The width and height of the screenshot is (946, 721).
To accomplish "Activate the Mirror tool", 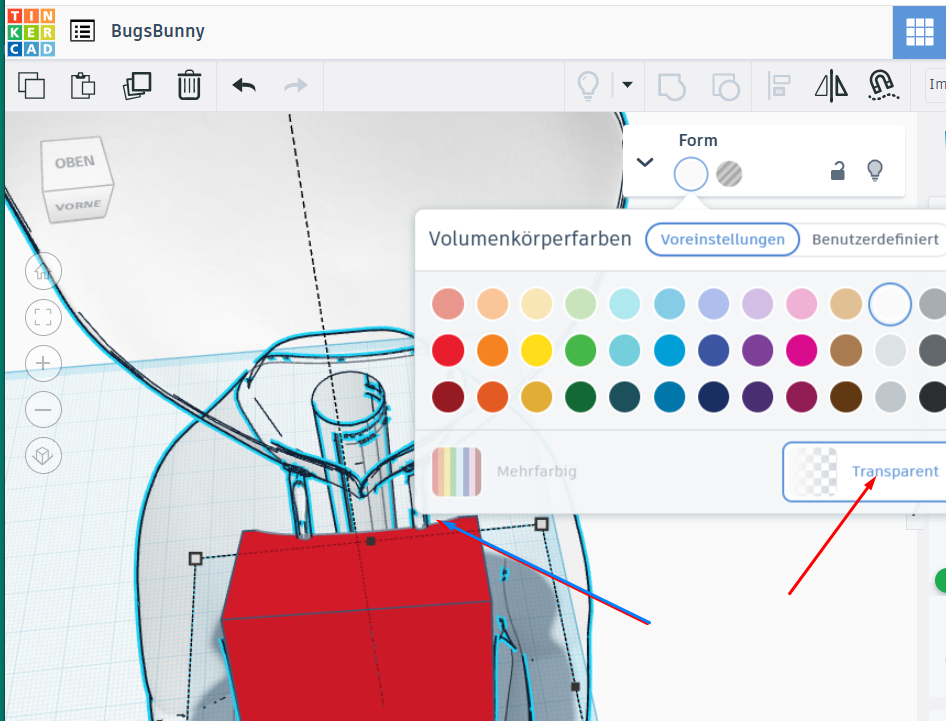I will 831,86.
